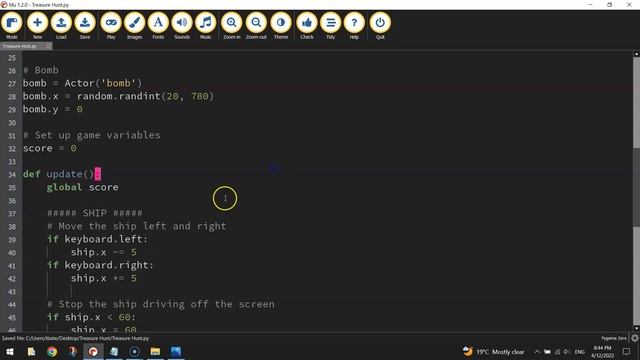This screenshot has height=360, width=640.
Task: Click the ENG language indicator
Action: tap(580, 352)
